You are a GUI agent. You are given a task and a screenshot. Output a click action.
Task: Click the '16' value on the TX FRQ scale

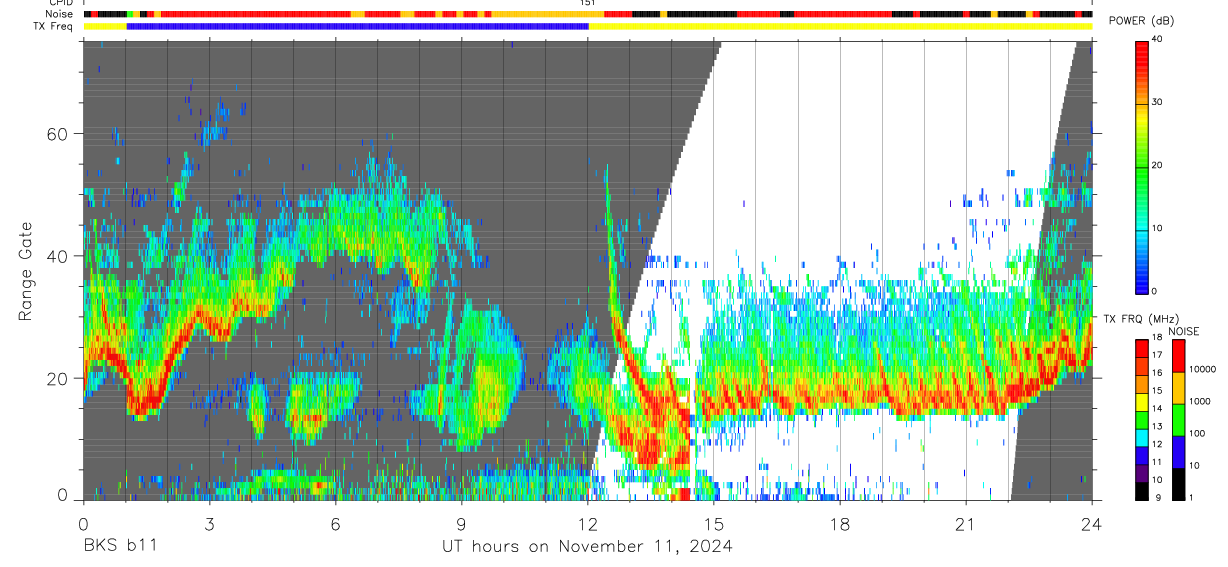pyautogui.click(x=1158, y=373)
